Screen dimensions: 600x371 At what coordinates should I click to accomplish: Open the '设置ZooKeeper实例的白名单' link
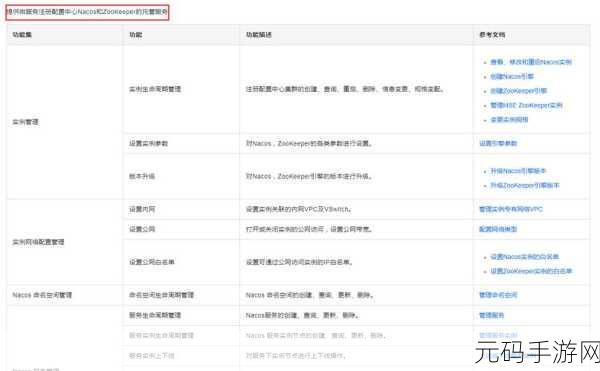(531, 271)
